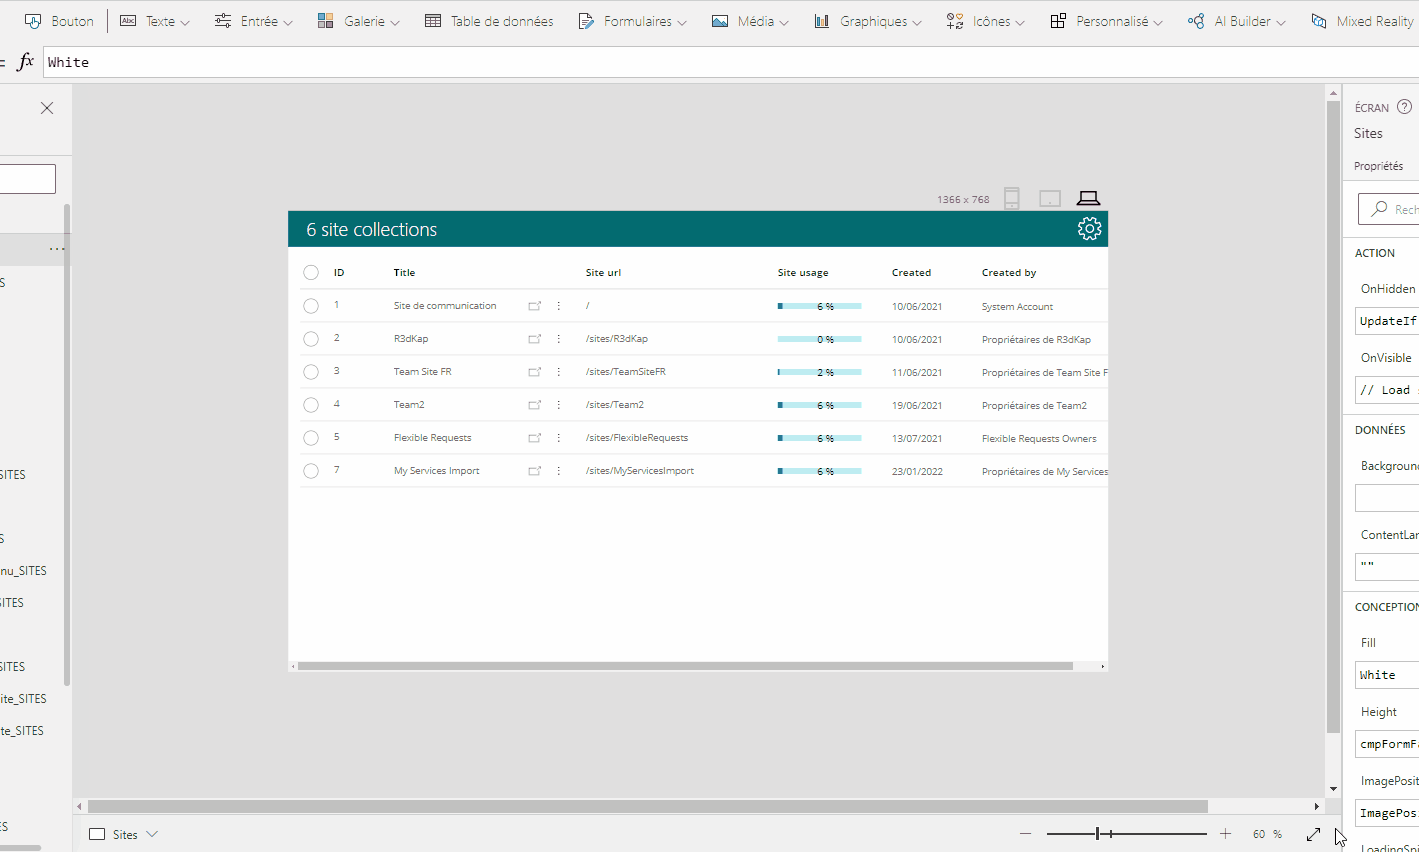This screenshot has width=1419, height=852.
Task: Open the Formulaires dropdown
Action: [632, 21]
